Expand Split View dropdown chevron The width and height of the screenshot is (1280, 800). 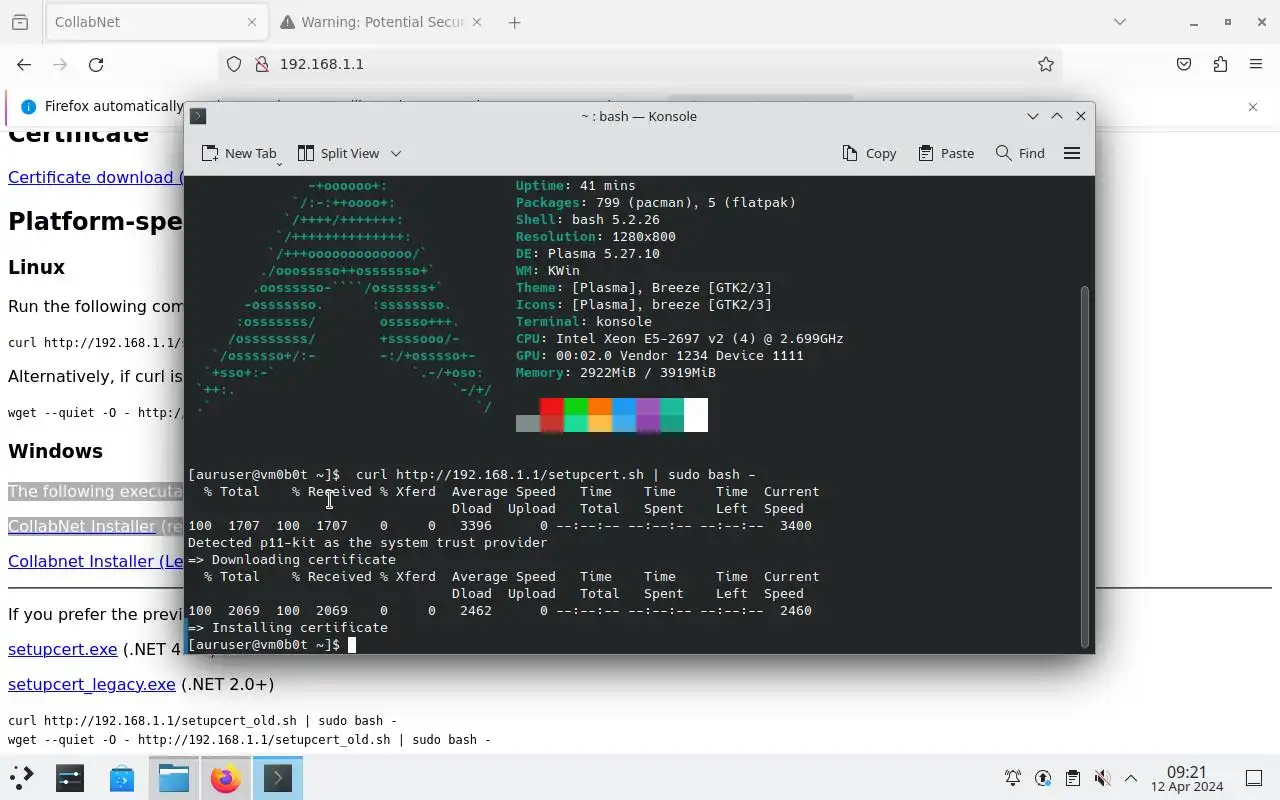click(396, 153)
